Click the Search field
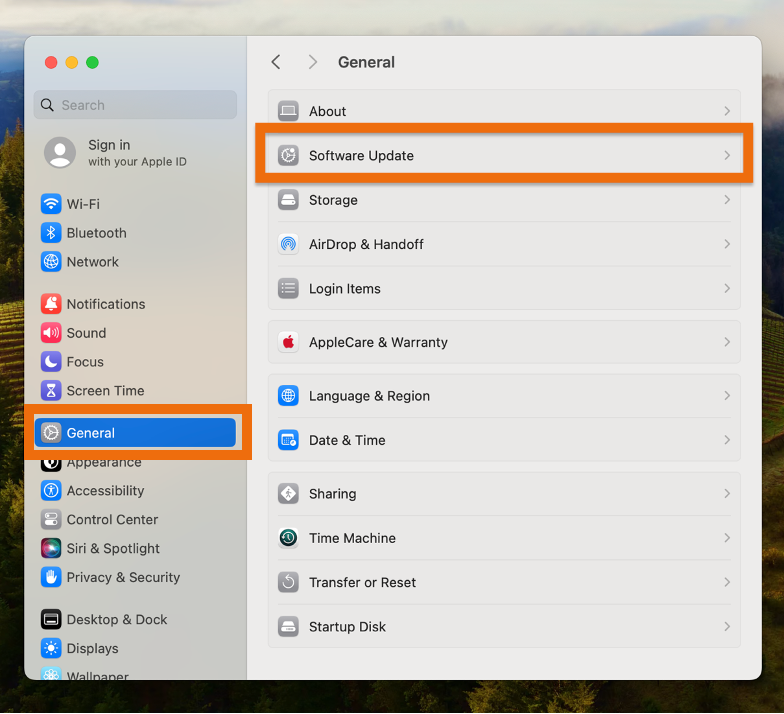This screenshot has height=714, width=784. [x=135, y=105]
